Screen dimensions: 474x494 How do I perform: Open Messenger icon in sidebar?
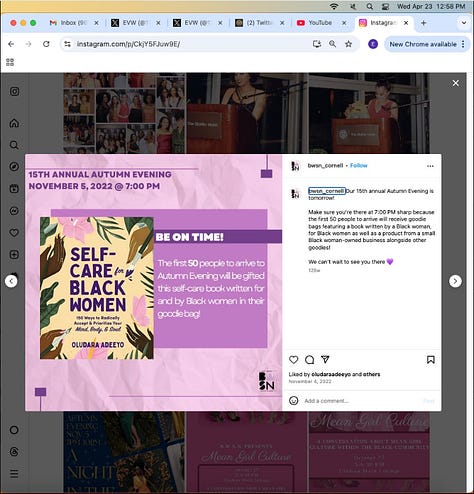[x=14, y=211]
